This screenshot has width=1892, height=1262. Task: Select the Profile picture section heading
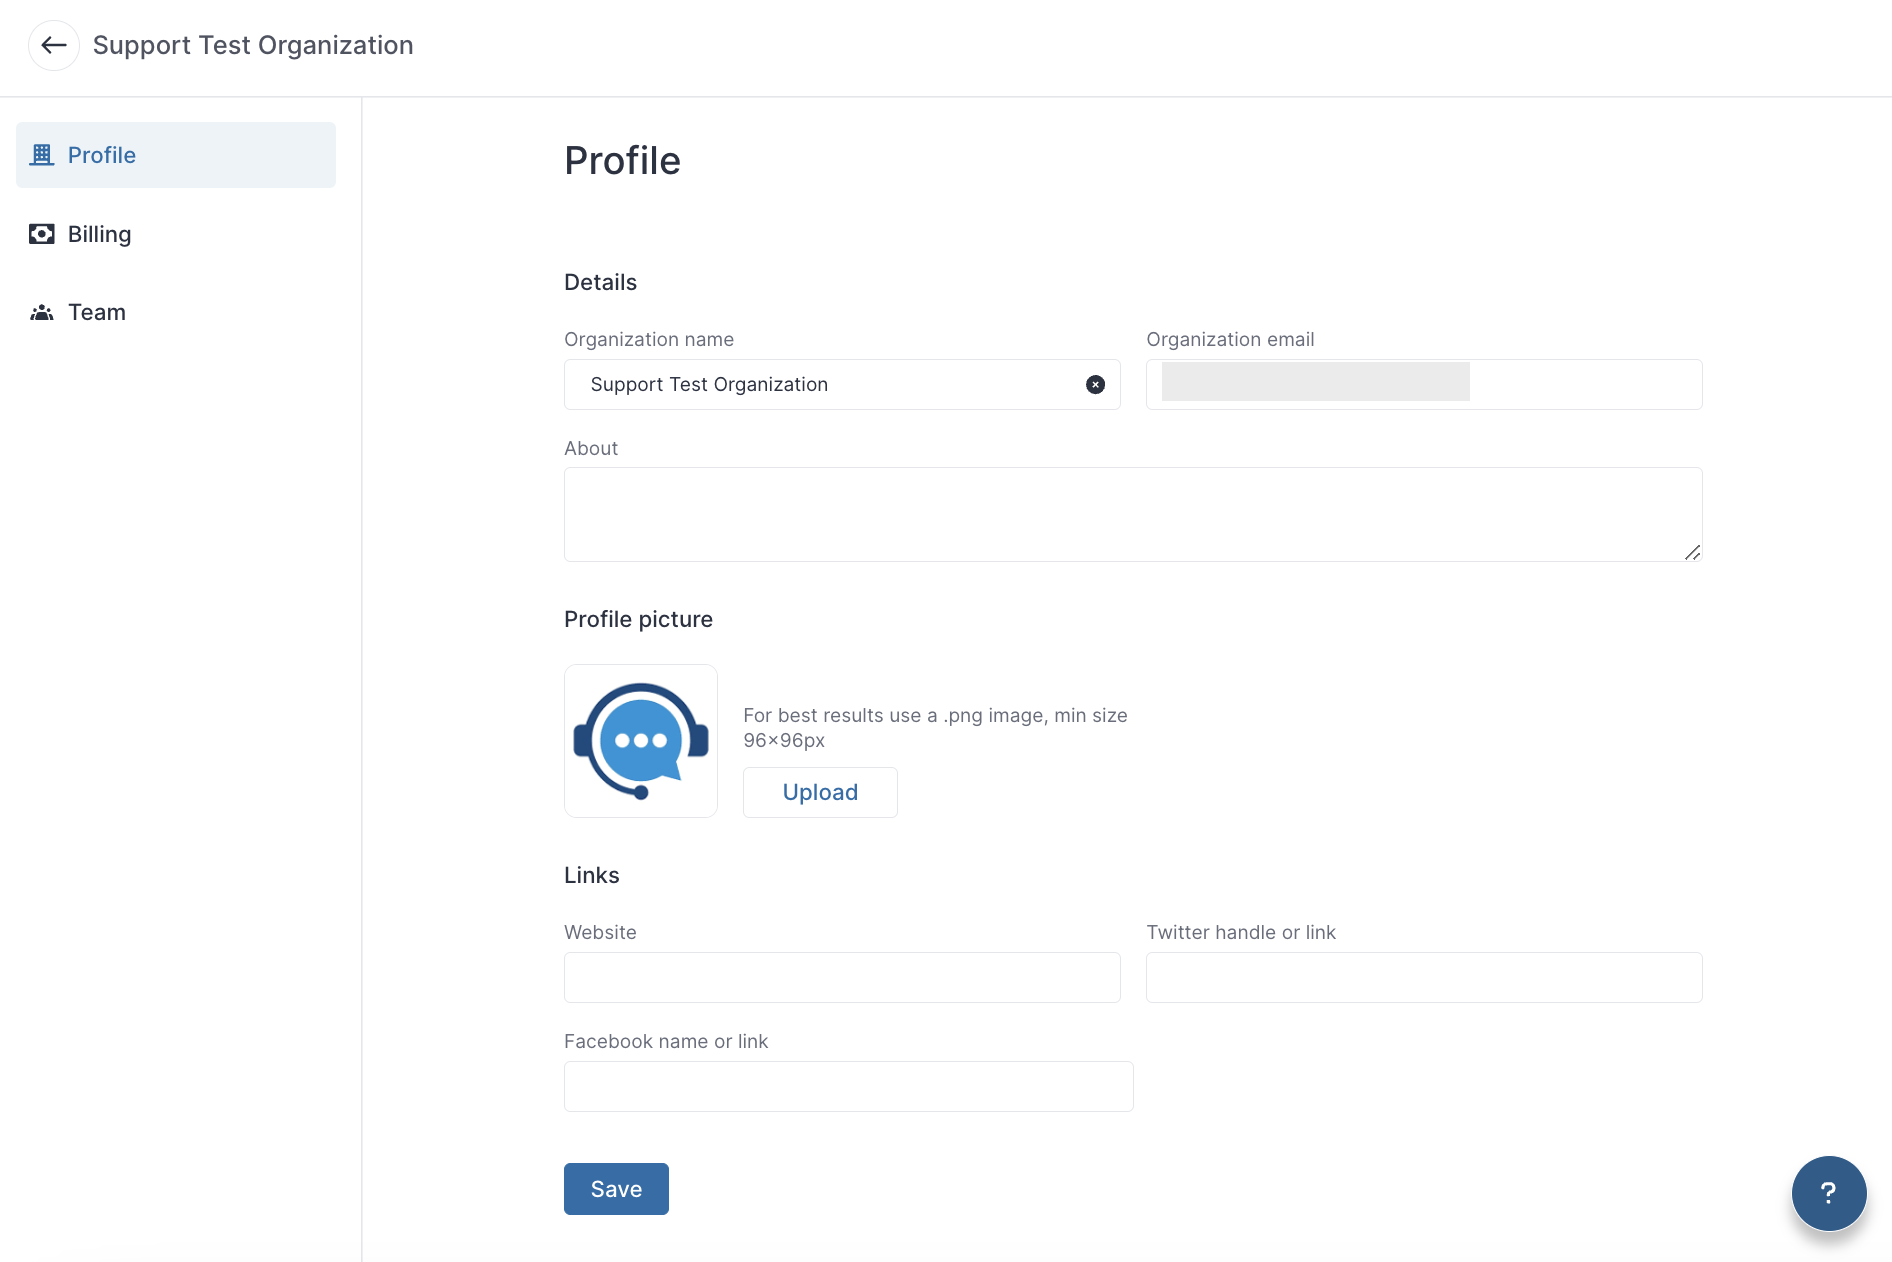(x=638, y=619)
